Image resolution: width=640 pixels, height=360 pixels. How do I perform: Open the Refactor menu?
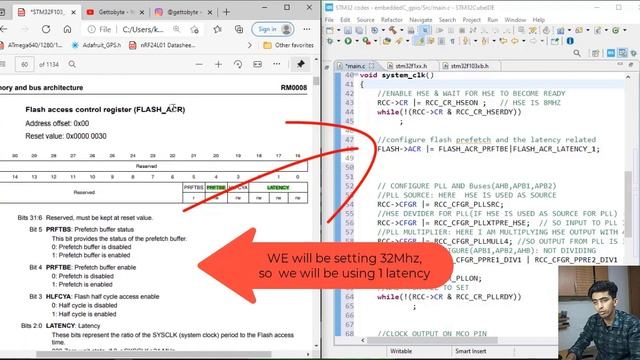391,20
